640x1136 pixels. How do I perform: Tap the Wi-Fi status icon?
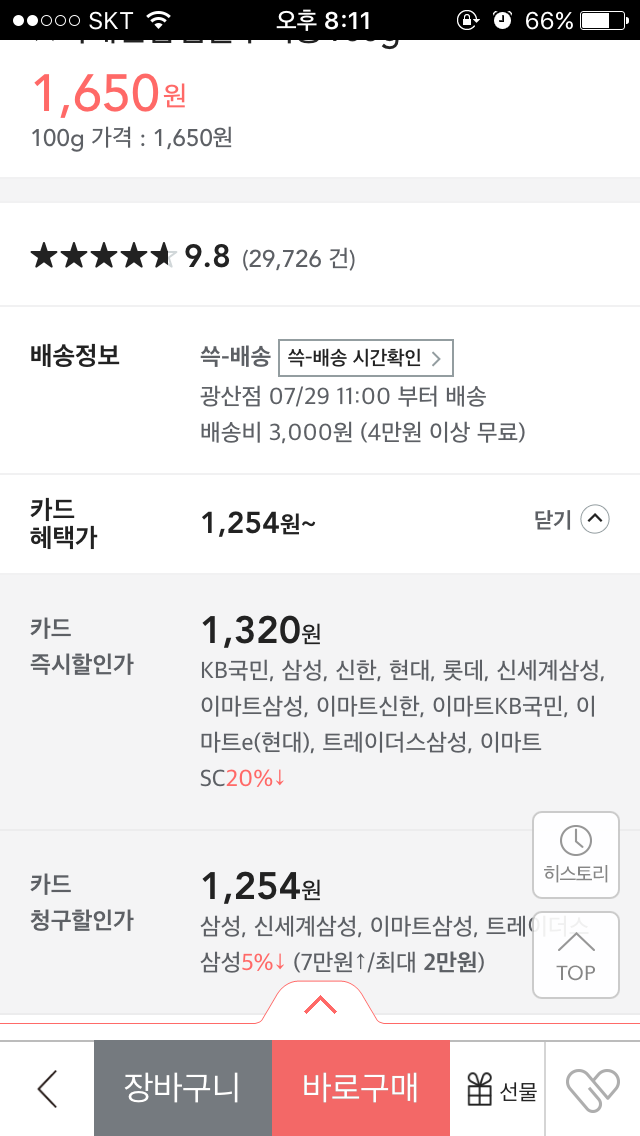click(x=158, y=20)
